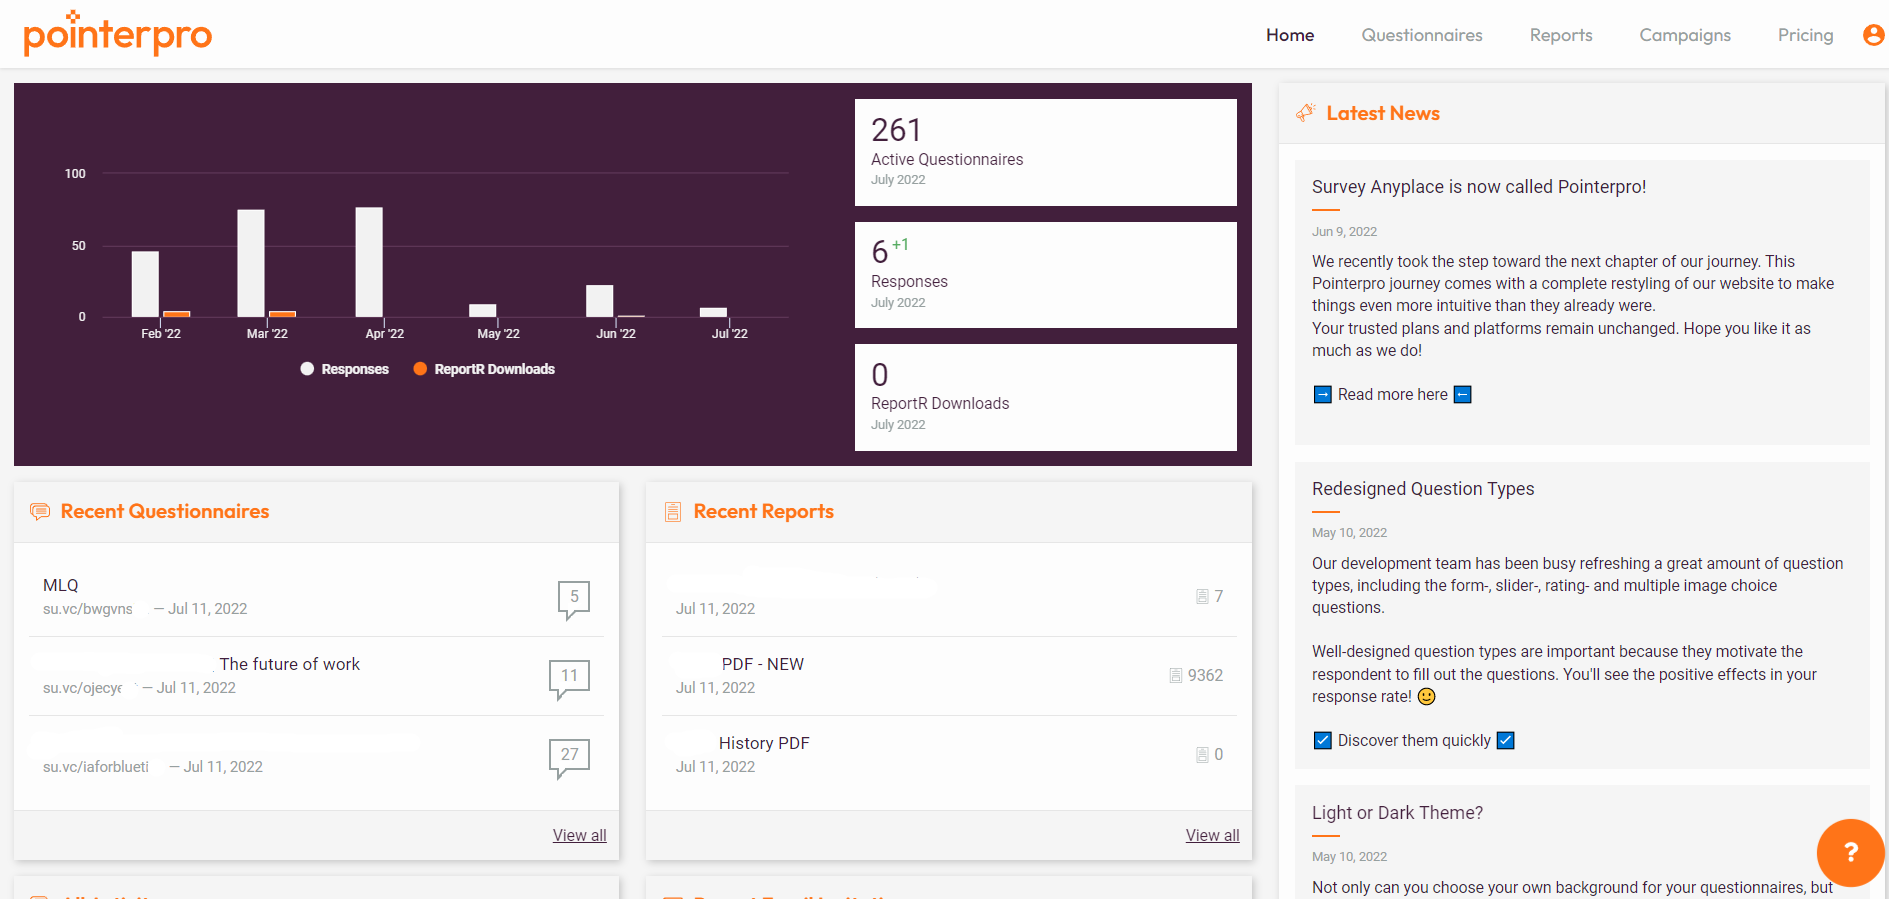This screenshot has height=899, width=1889.
Task: Open the Reports menu
Action: [1561, 35]
